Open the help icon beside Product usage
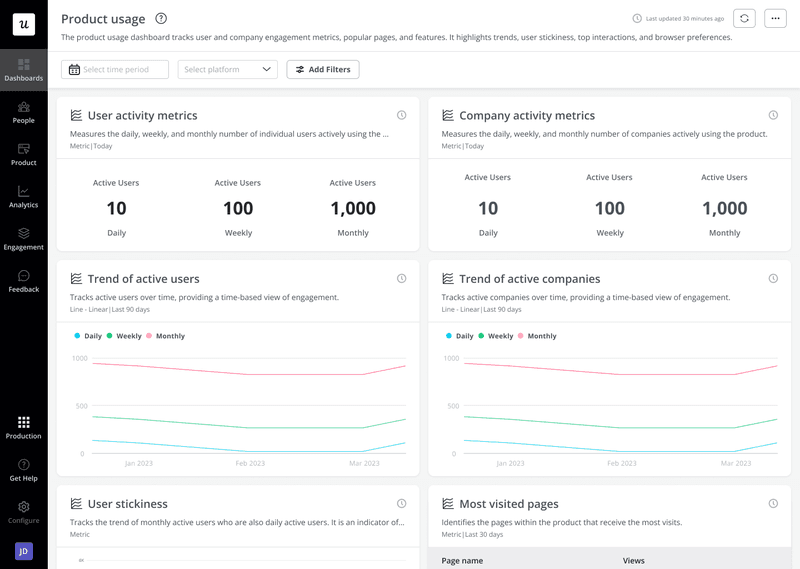The width and height of the screenshot is (800, 569). (161, 19)
